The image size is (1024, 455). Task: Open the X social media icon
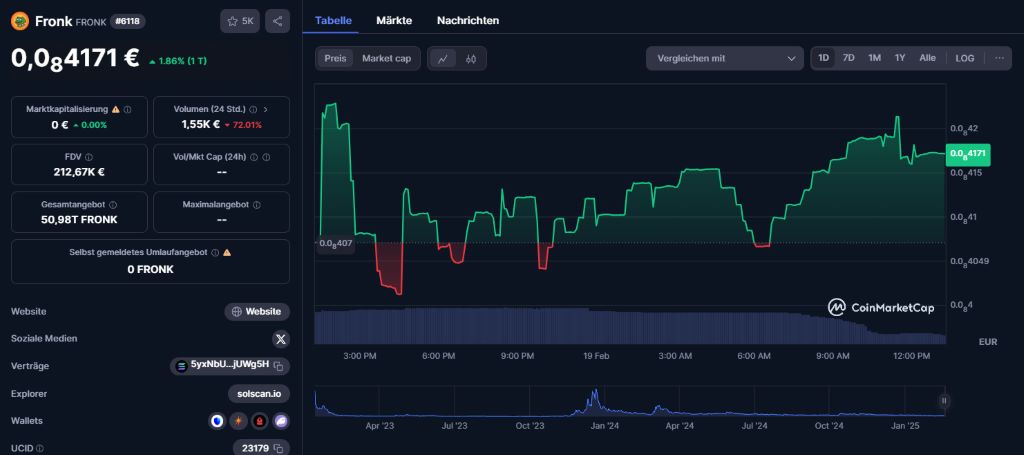[281, 339]
